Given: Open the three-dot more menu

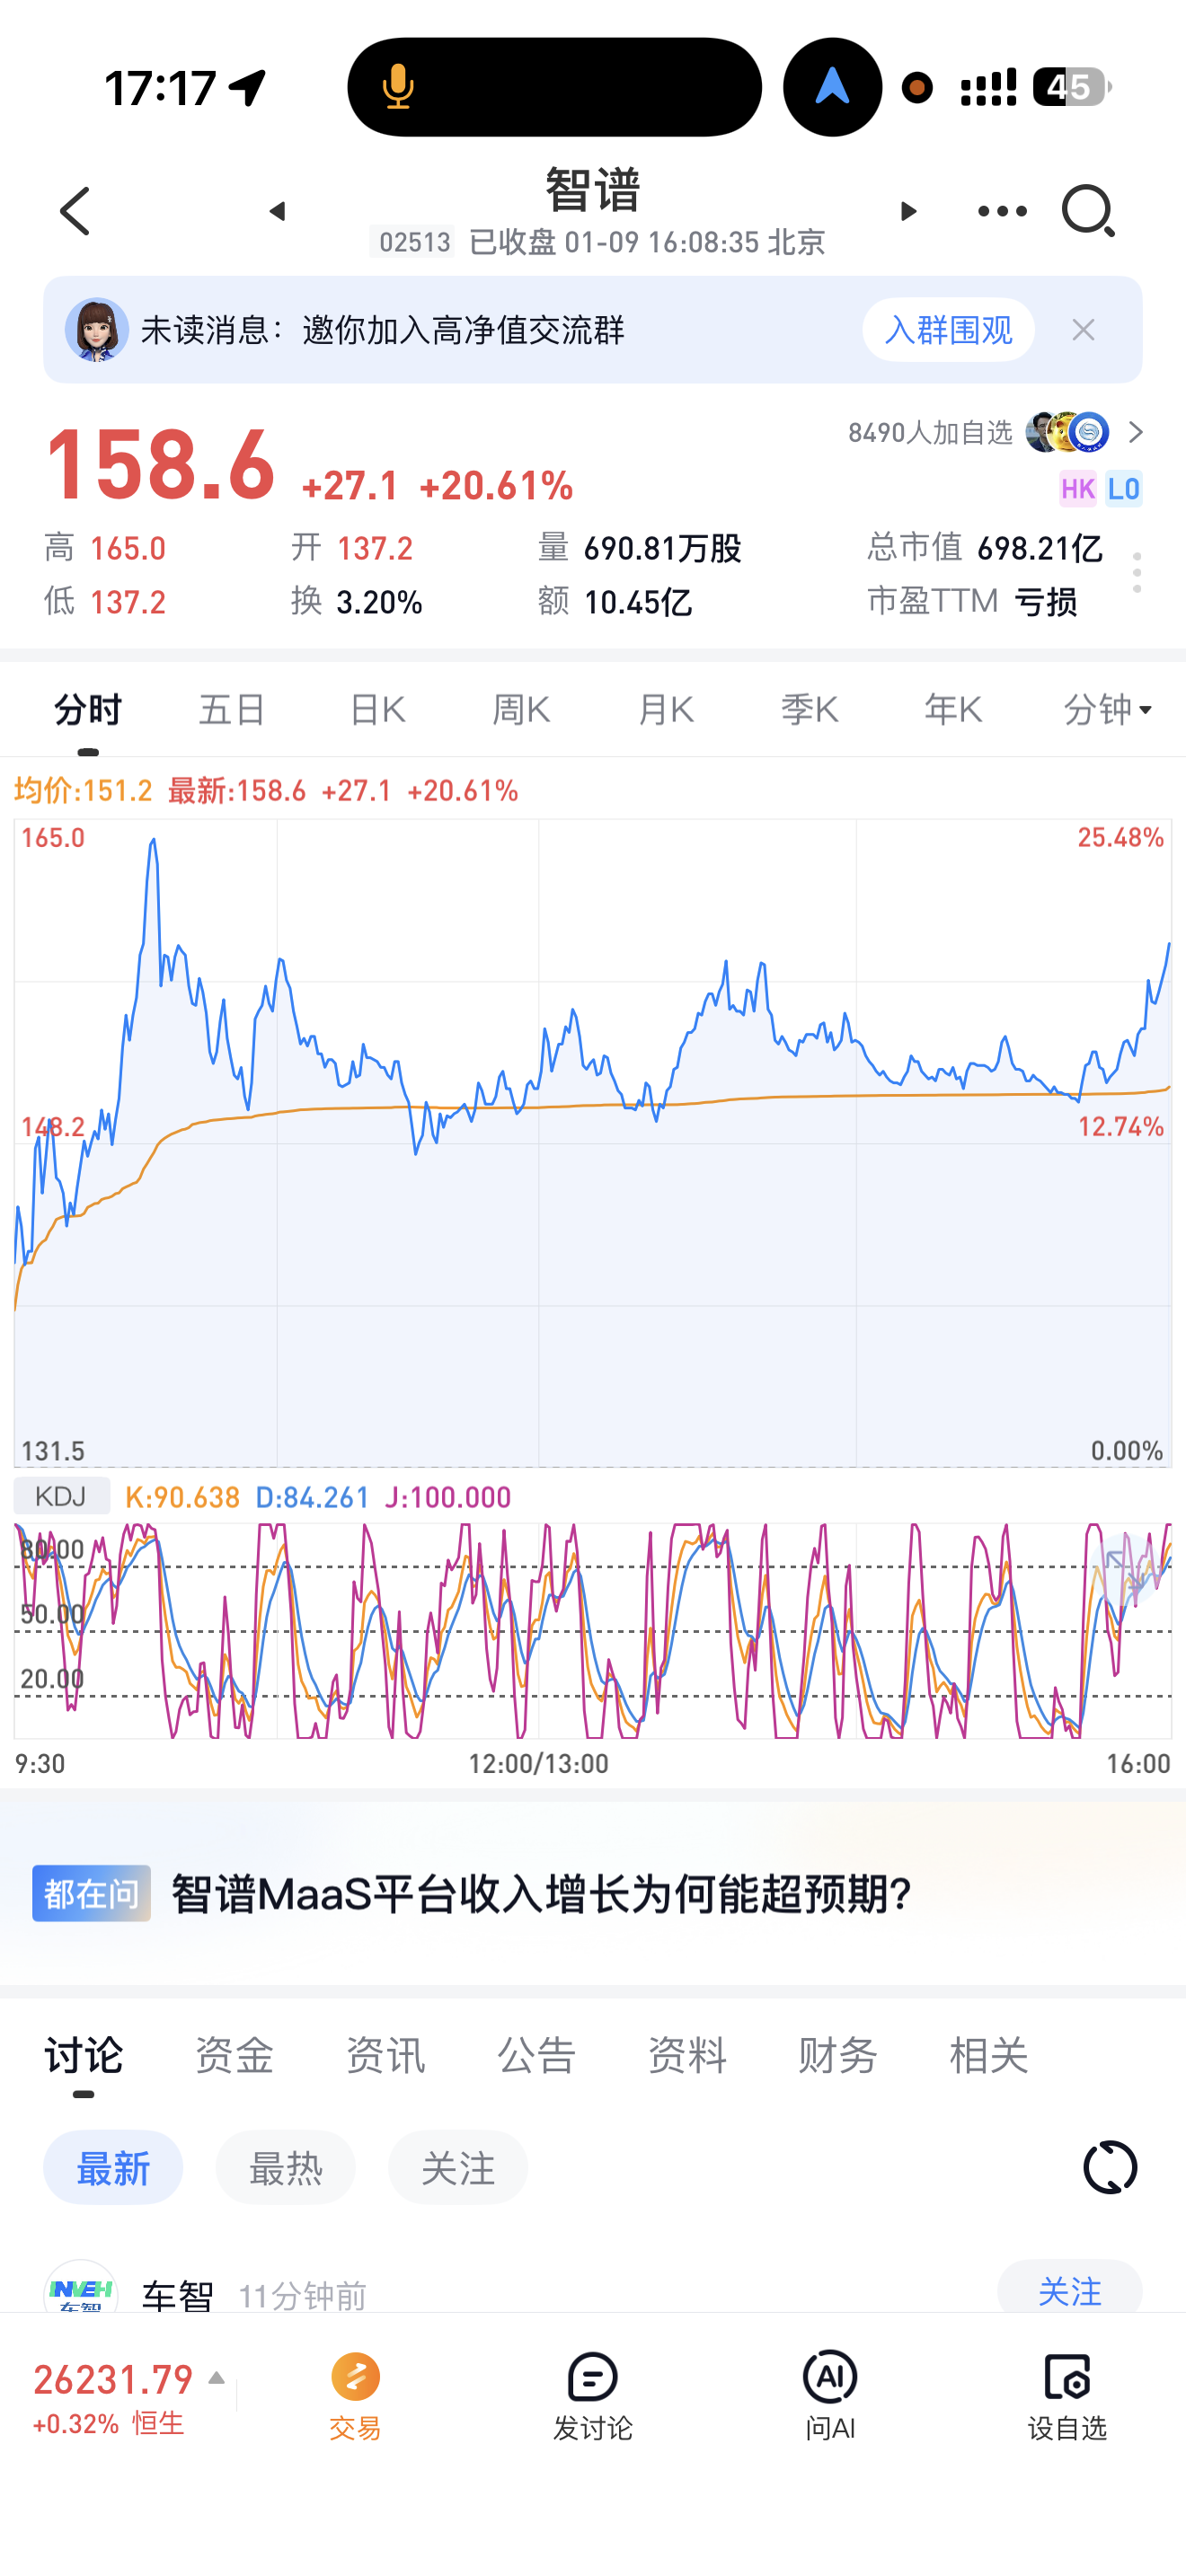Looking at the screenshot, I should (1001, 211).
